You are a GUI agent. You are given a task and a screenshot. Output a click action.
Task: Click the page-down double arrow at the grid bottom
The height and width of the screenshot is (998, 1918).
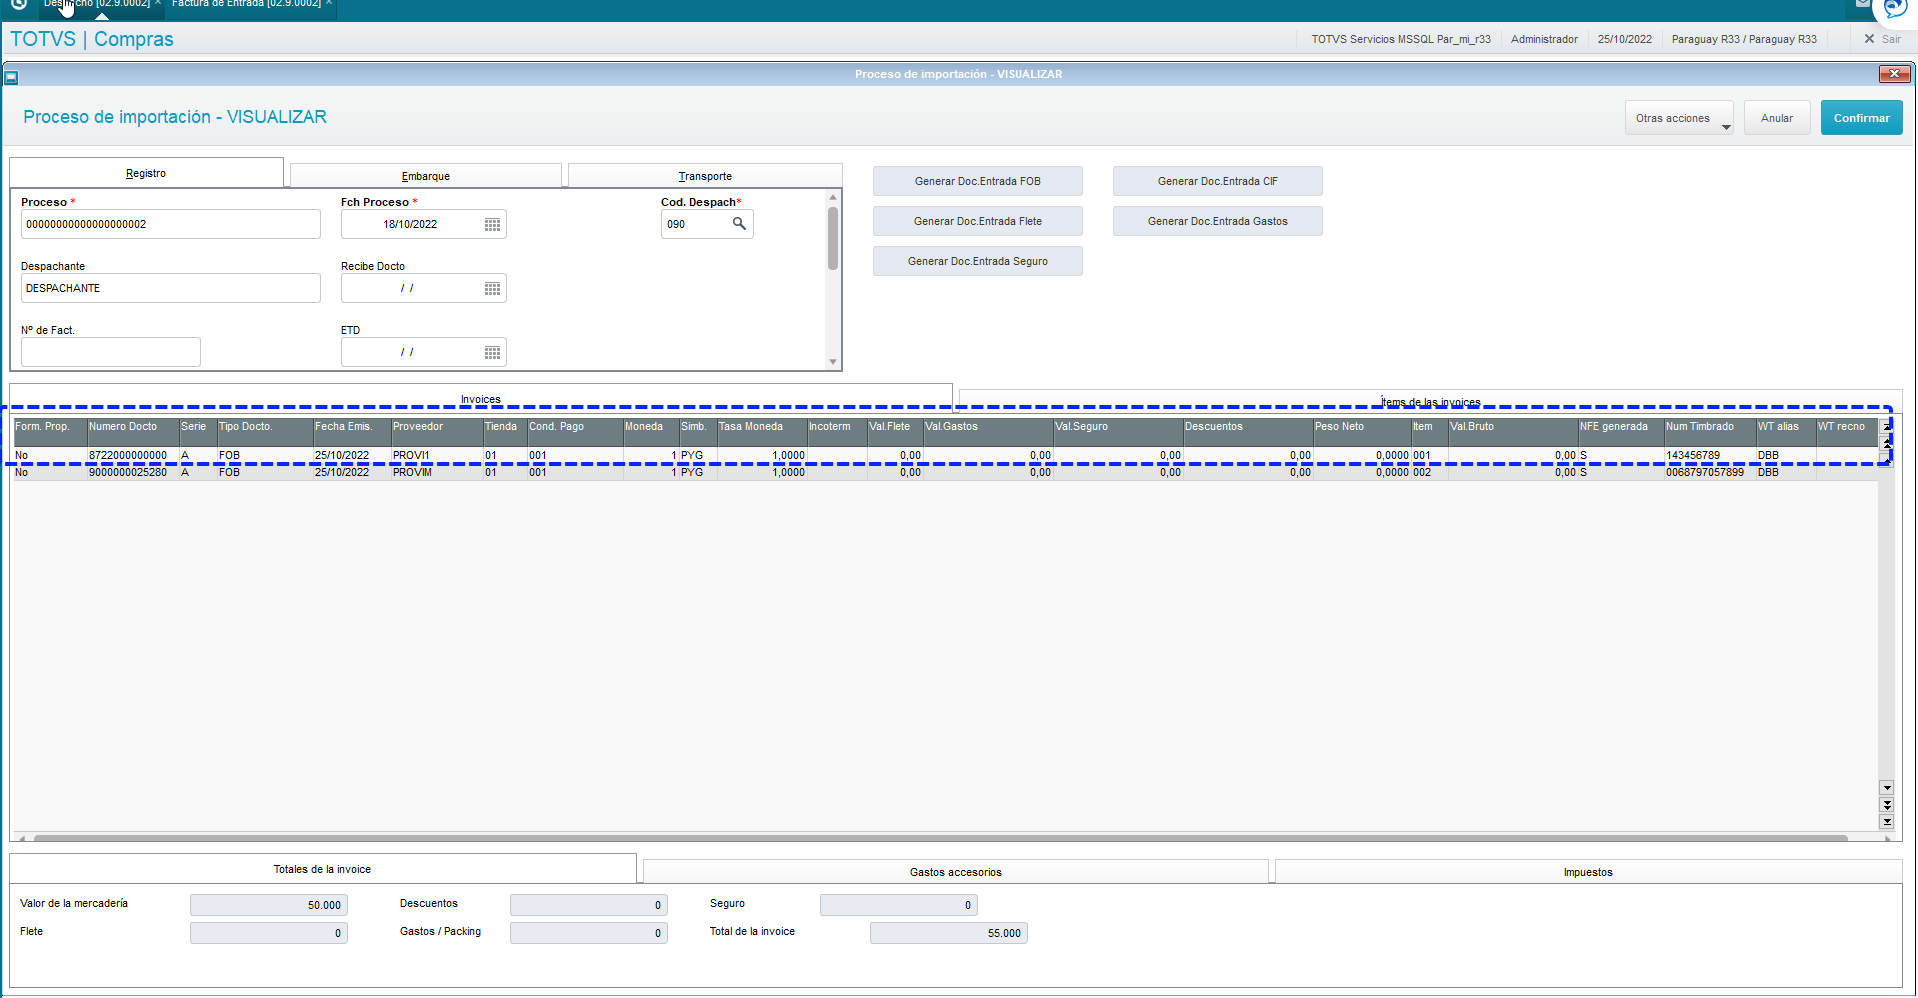1887,805
